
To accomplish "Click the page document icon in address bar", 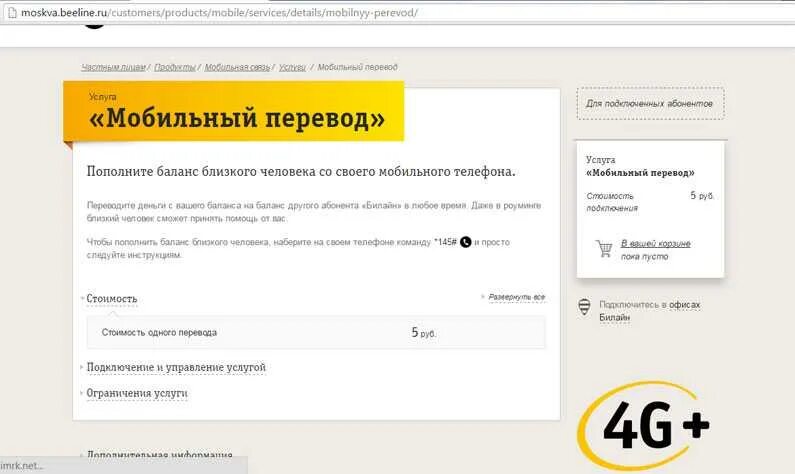I will 12,13.
